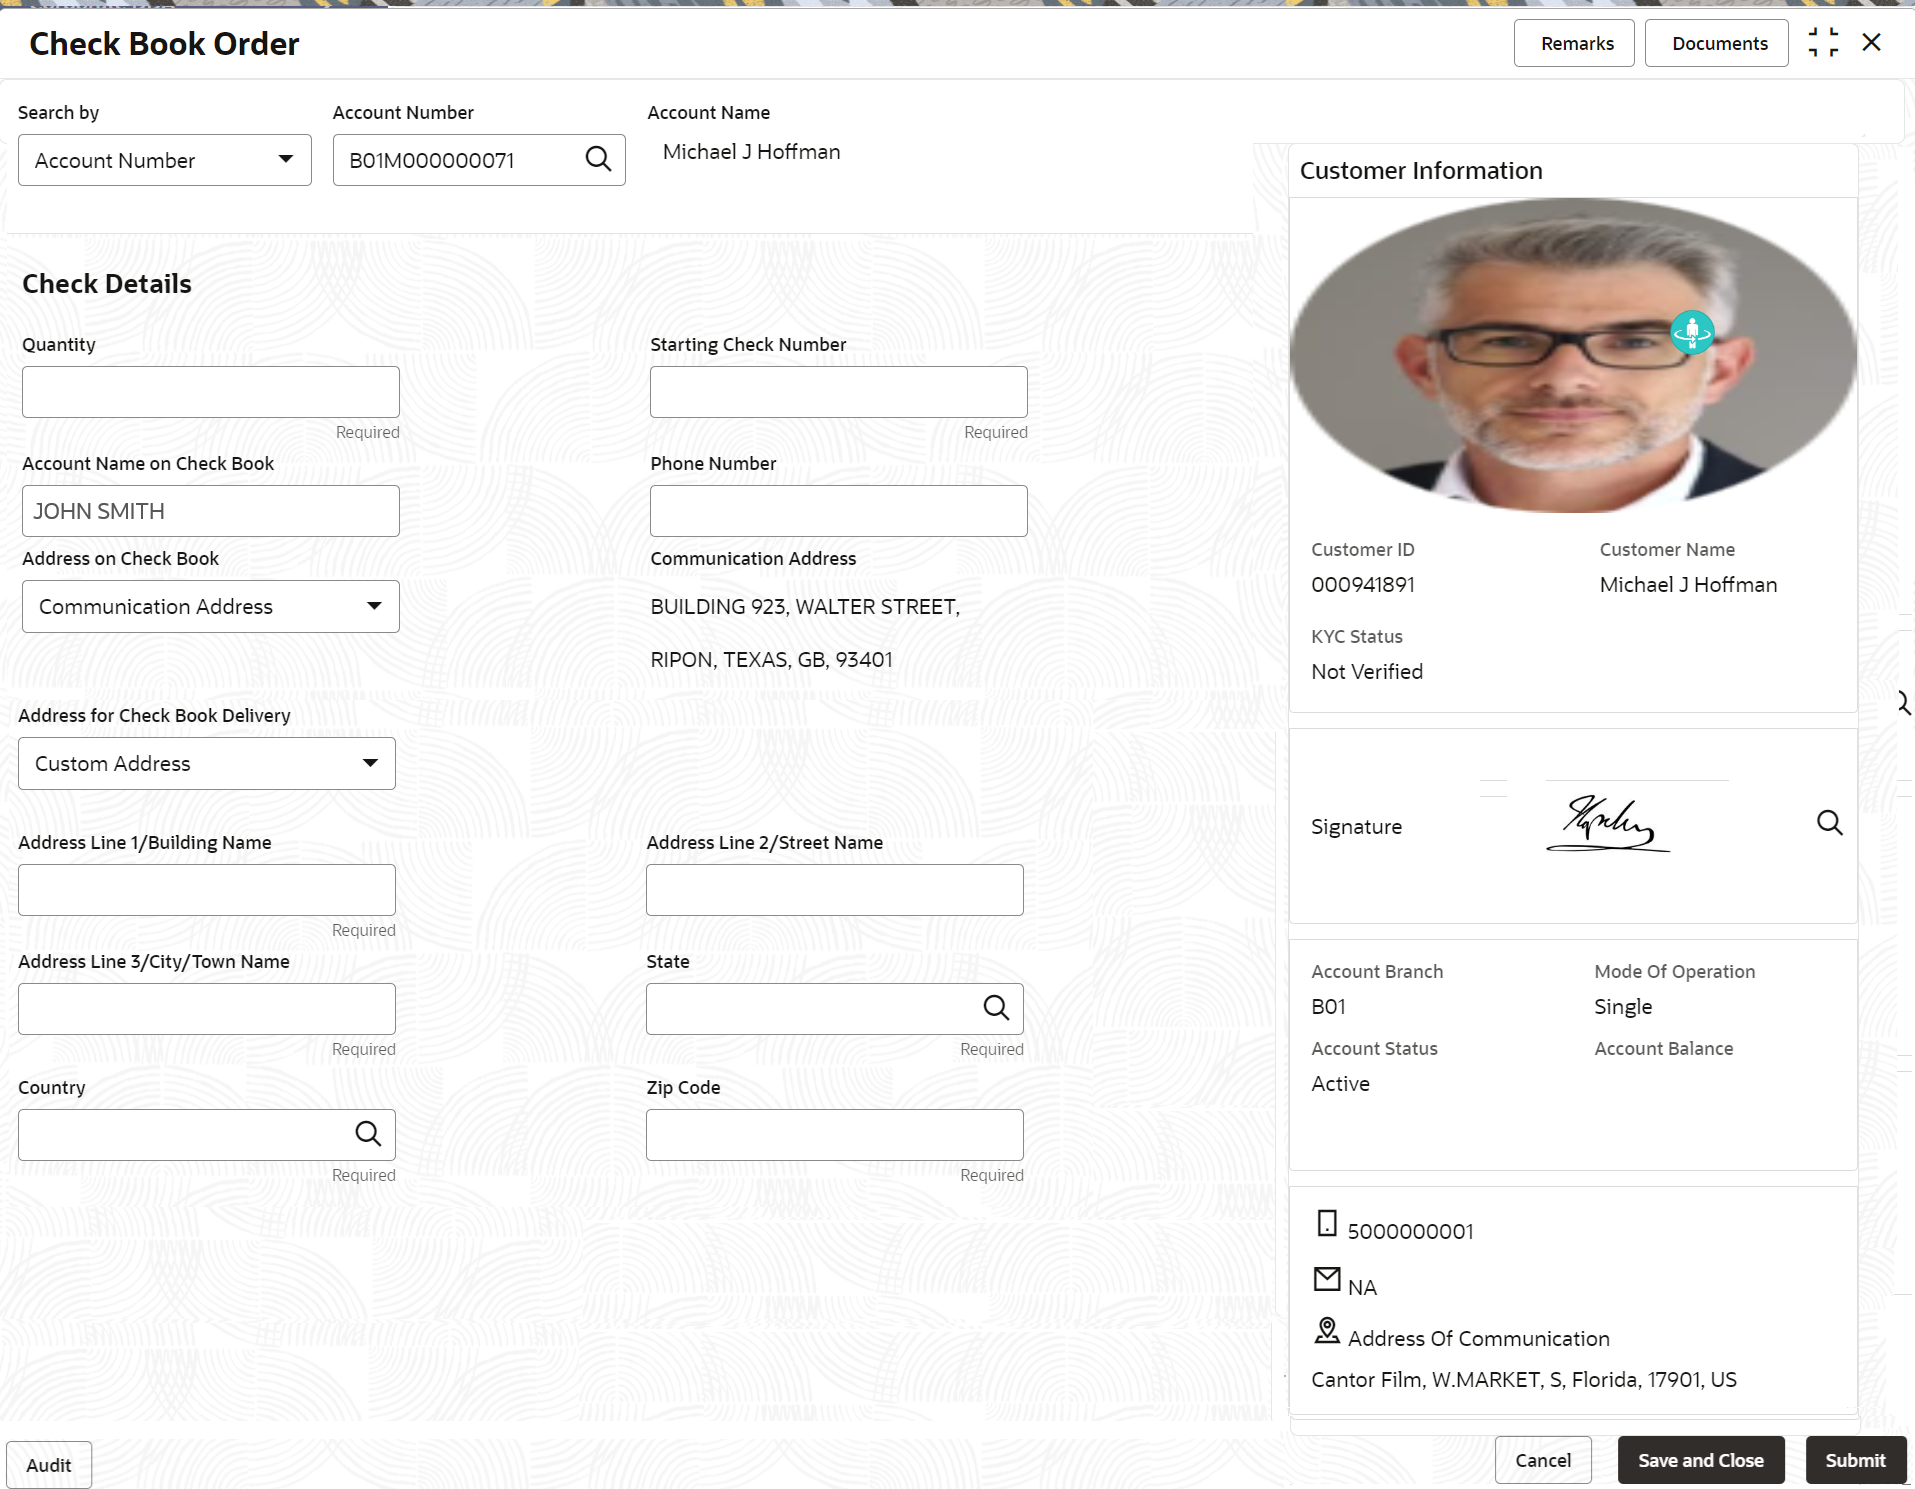Click the teal person badge on customer photo
Screen dimensions: 1915x1489
tap(1692, 332)
